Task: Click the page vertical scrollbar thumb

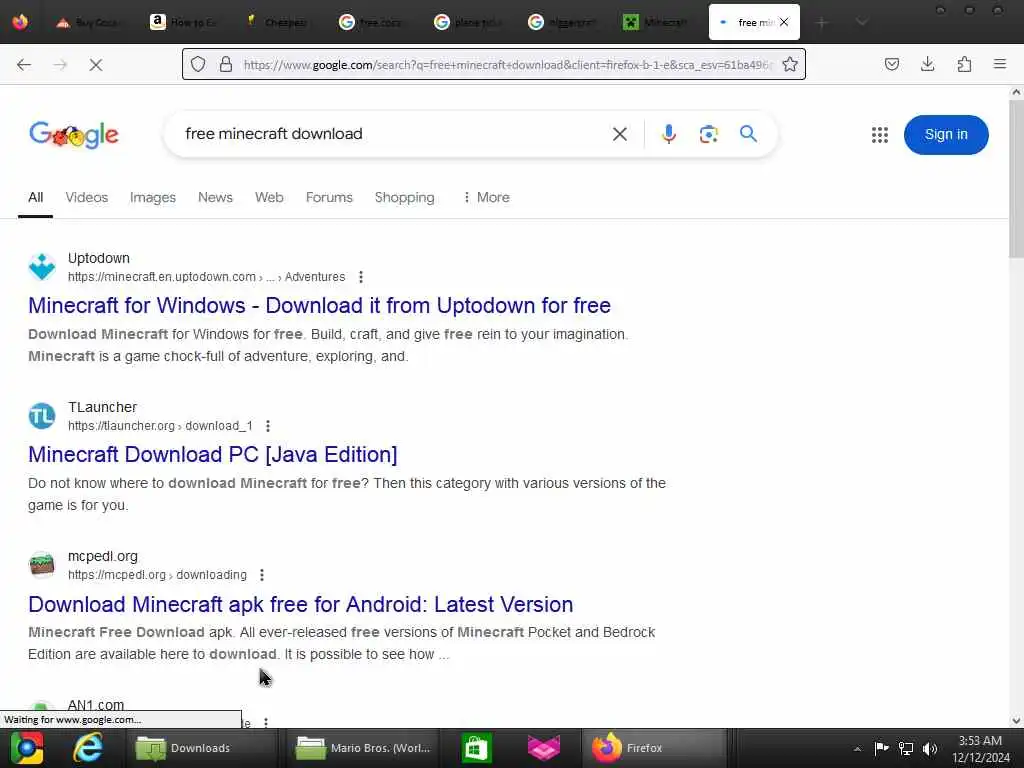Action: pos(1016,178)
